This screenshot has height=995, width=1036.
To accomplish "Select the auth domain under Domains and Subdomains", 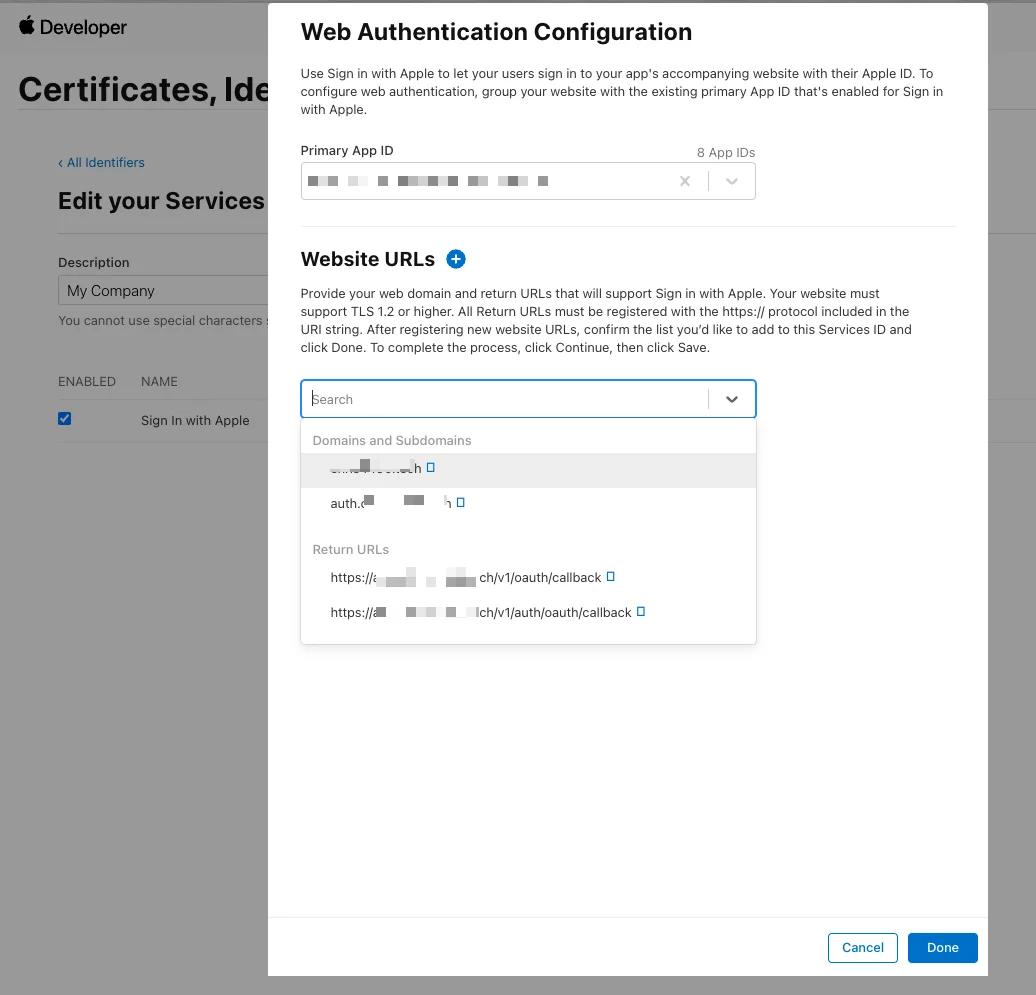I will [390, 502].
